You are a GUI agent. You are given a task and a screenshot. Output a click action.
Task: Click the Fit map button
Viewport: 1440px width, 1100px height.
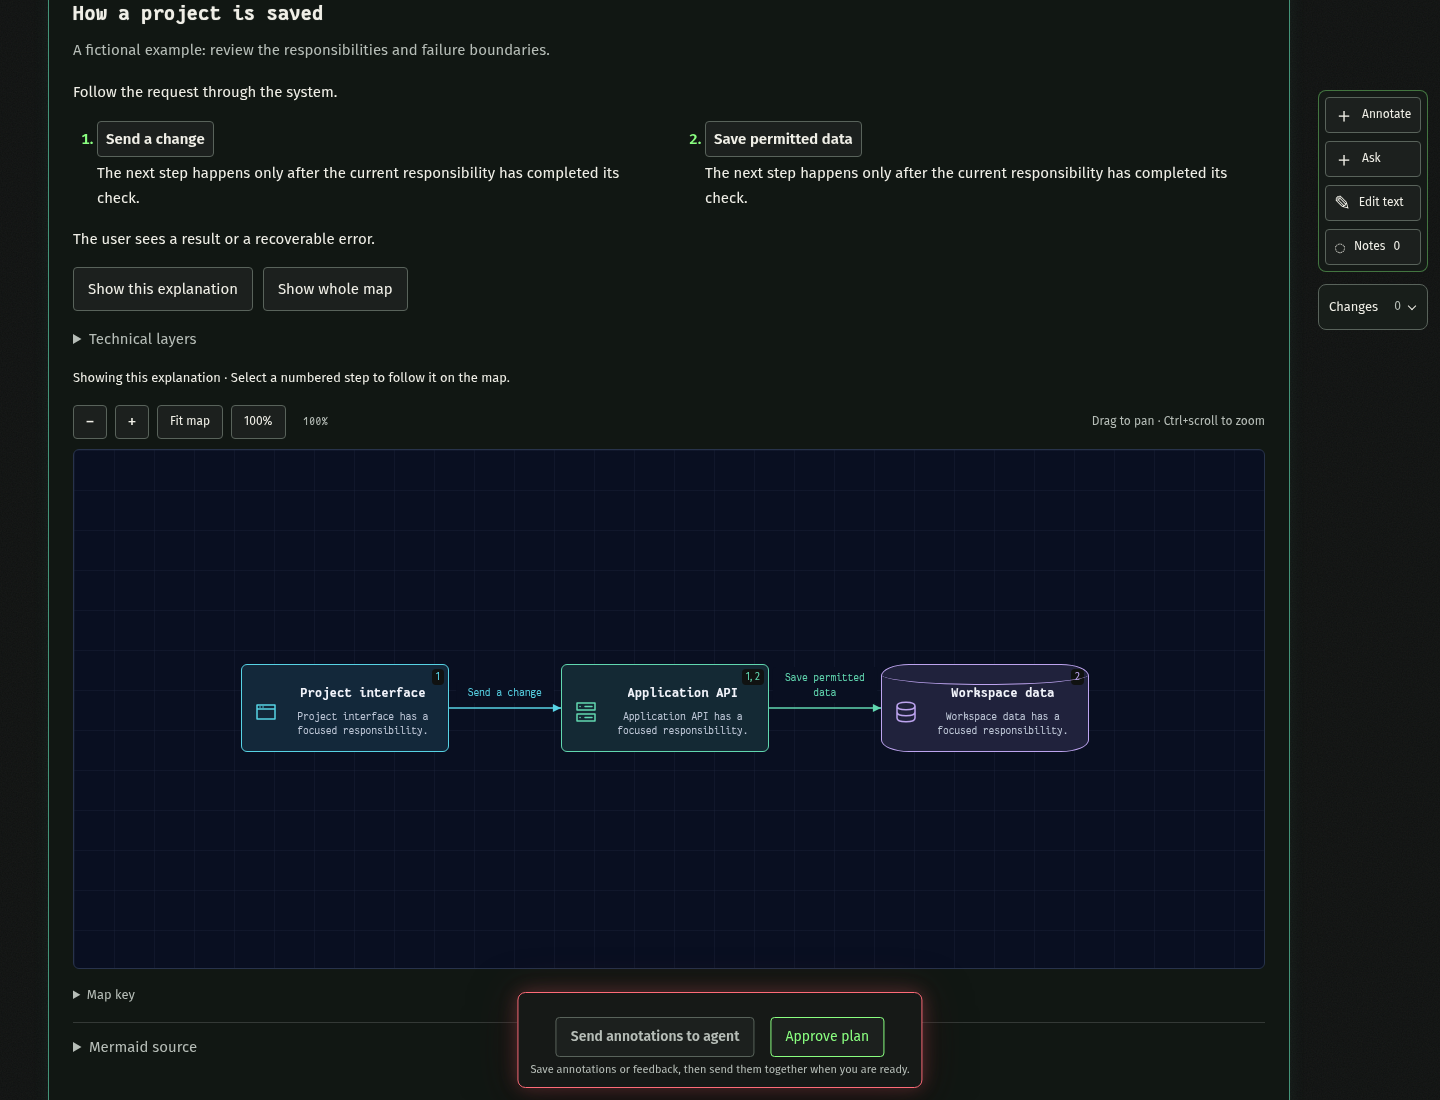tap(190, 422)
